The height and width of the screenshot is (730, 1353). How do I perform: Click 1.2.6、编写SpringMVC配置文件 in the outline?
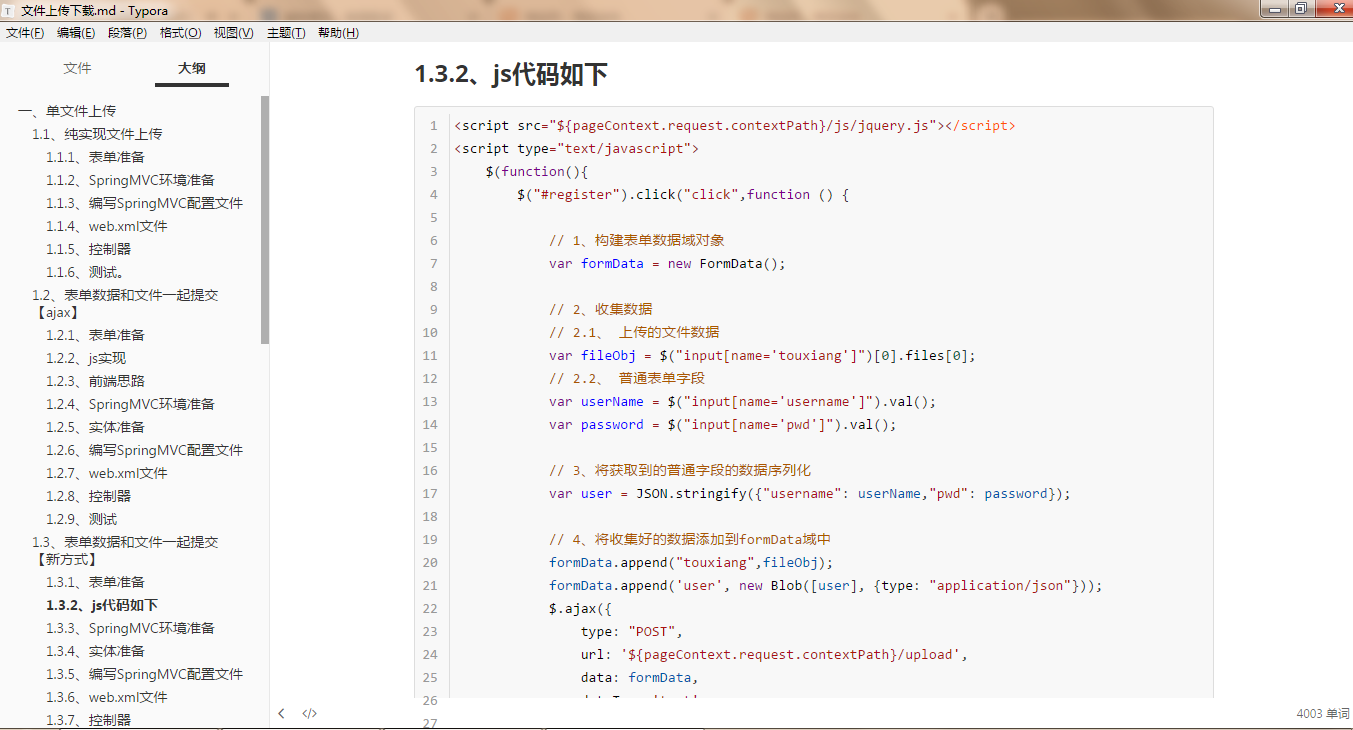click(x=144, y=450)
